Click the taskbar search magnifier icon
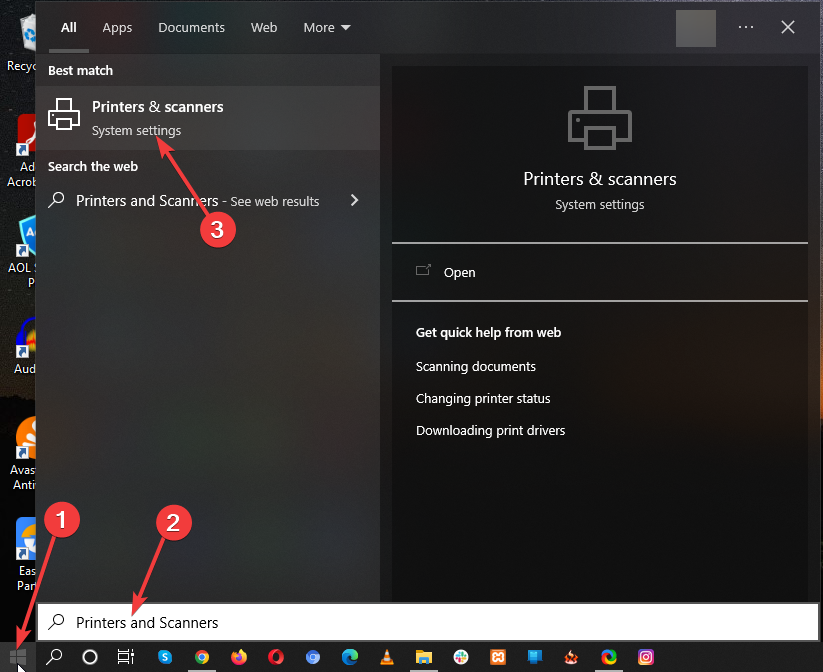This screenshot has width=823, height=672. [54, 657]
